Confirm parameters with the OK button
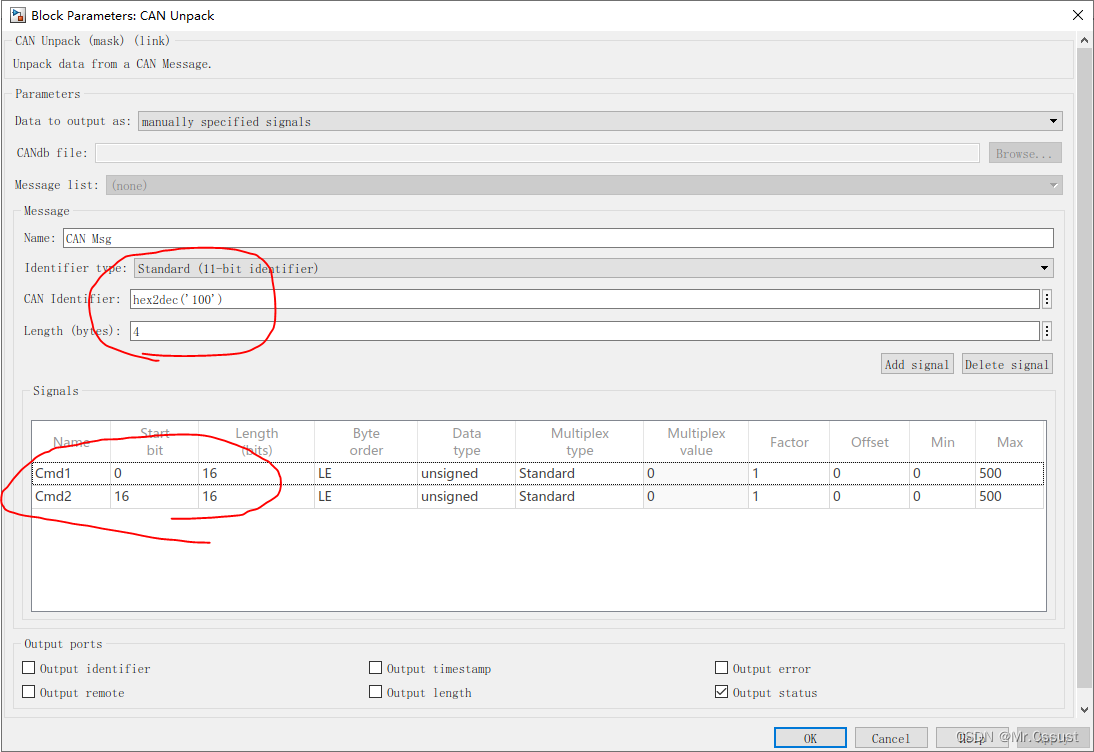 [x=810, y=736]
